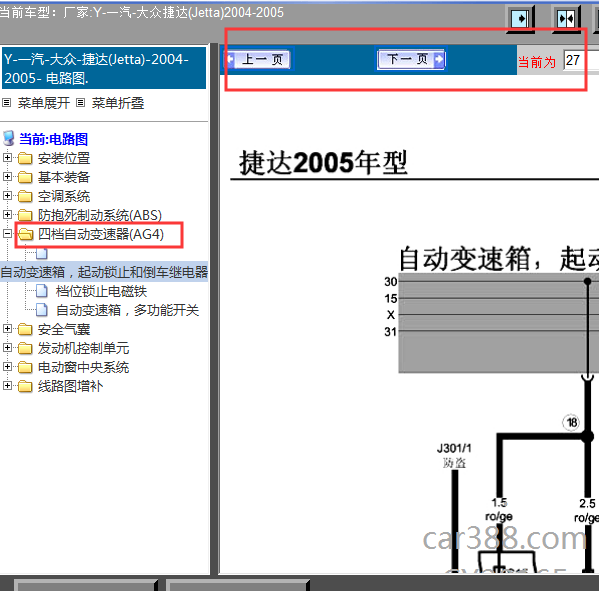Open 自动变速箱，起动锁止和倒车继电器 document
The width and height of the screenshot is (599, 591).
click(x=104, y=272)
